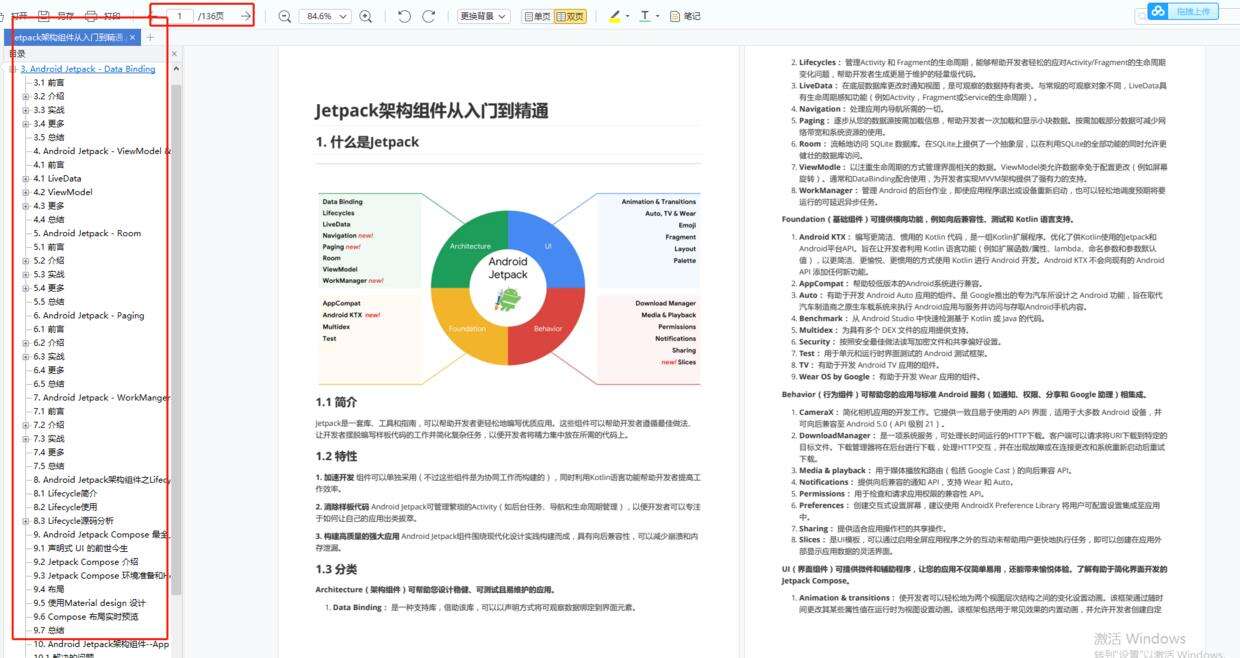Rotate page counterclockwise with the left arrow icon
The height and width of the screenshot is (658, 1240).
point(405,15)
